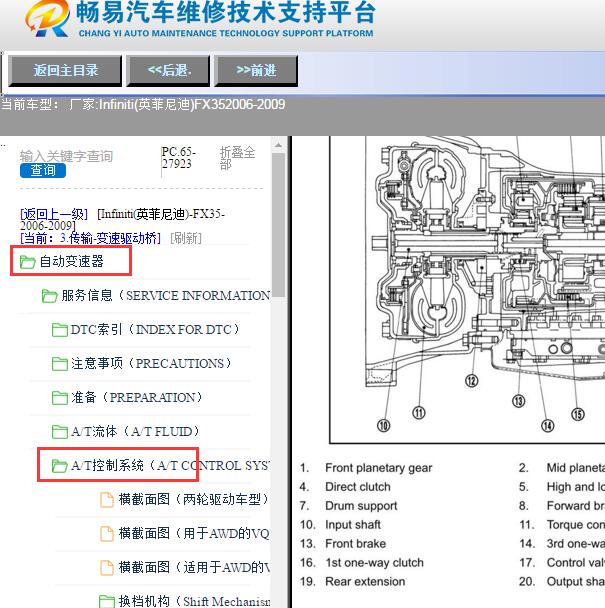Open the [当前: 3.传输-变速驱动桥] link
Viewport: 605px width, 608px height.
tap(90, 238)
